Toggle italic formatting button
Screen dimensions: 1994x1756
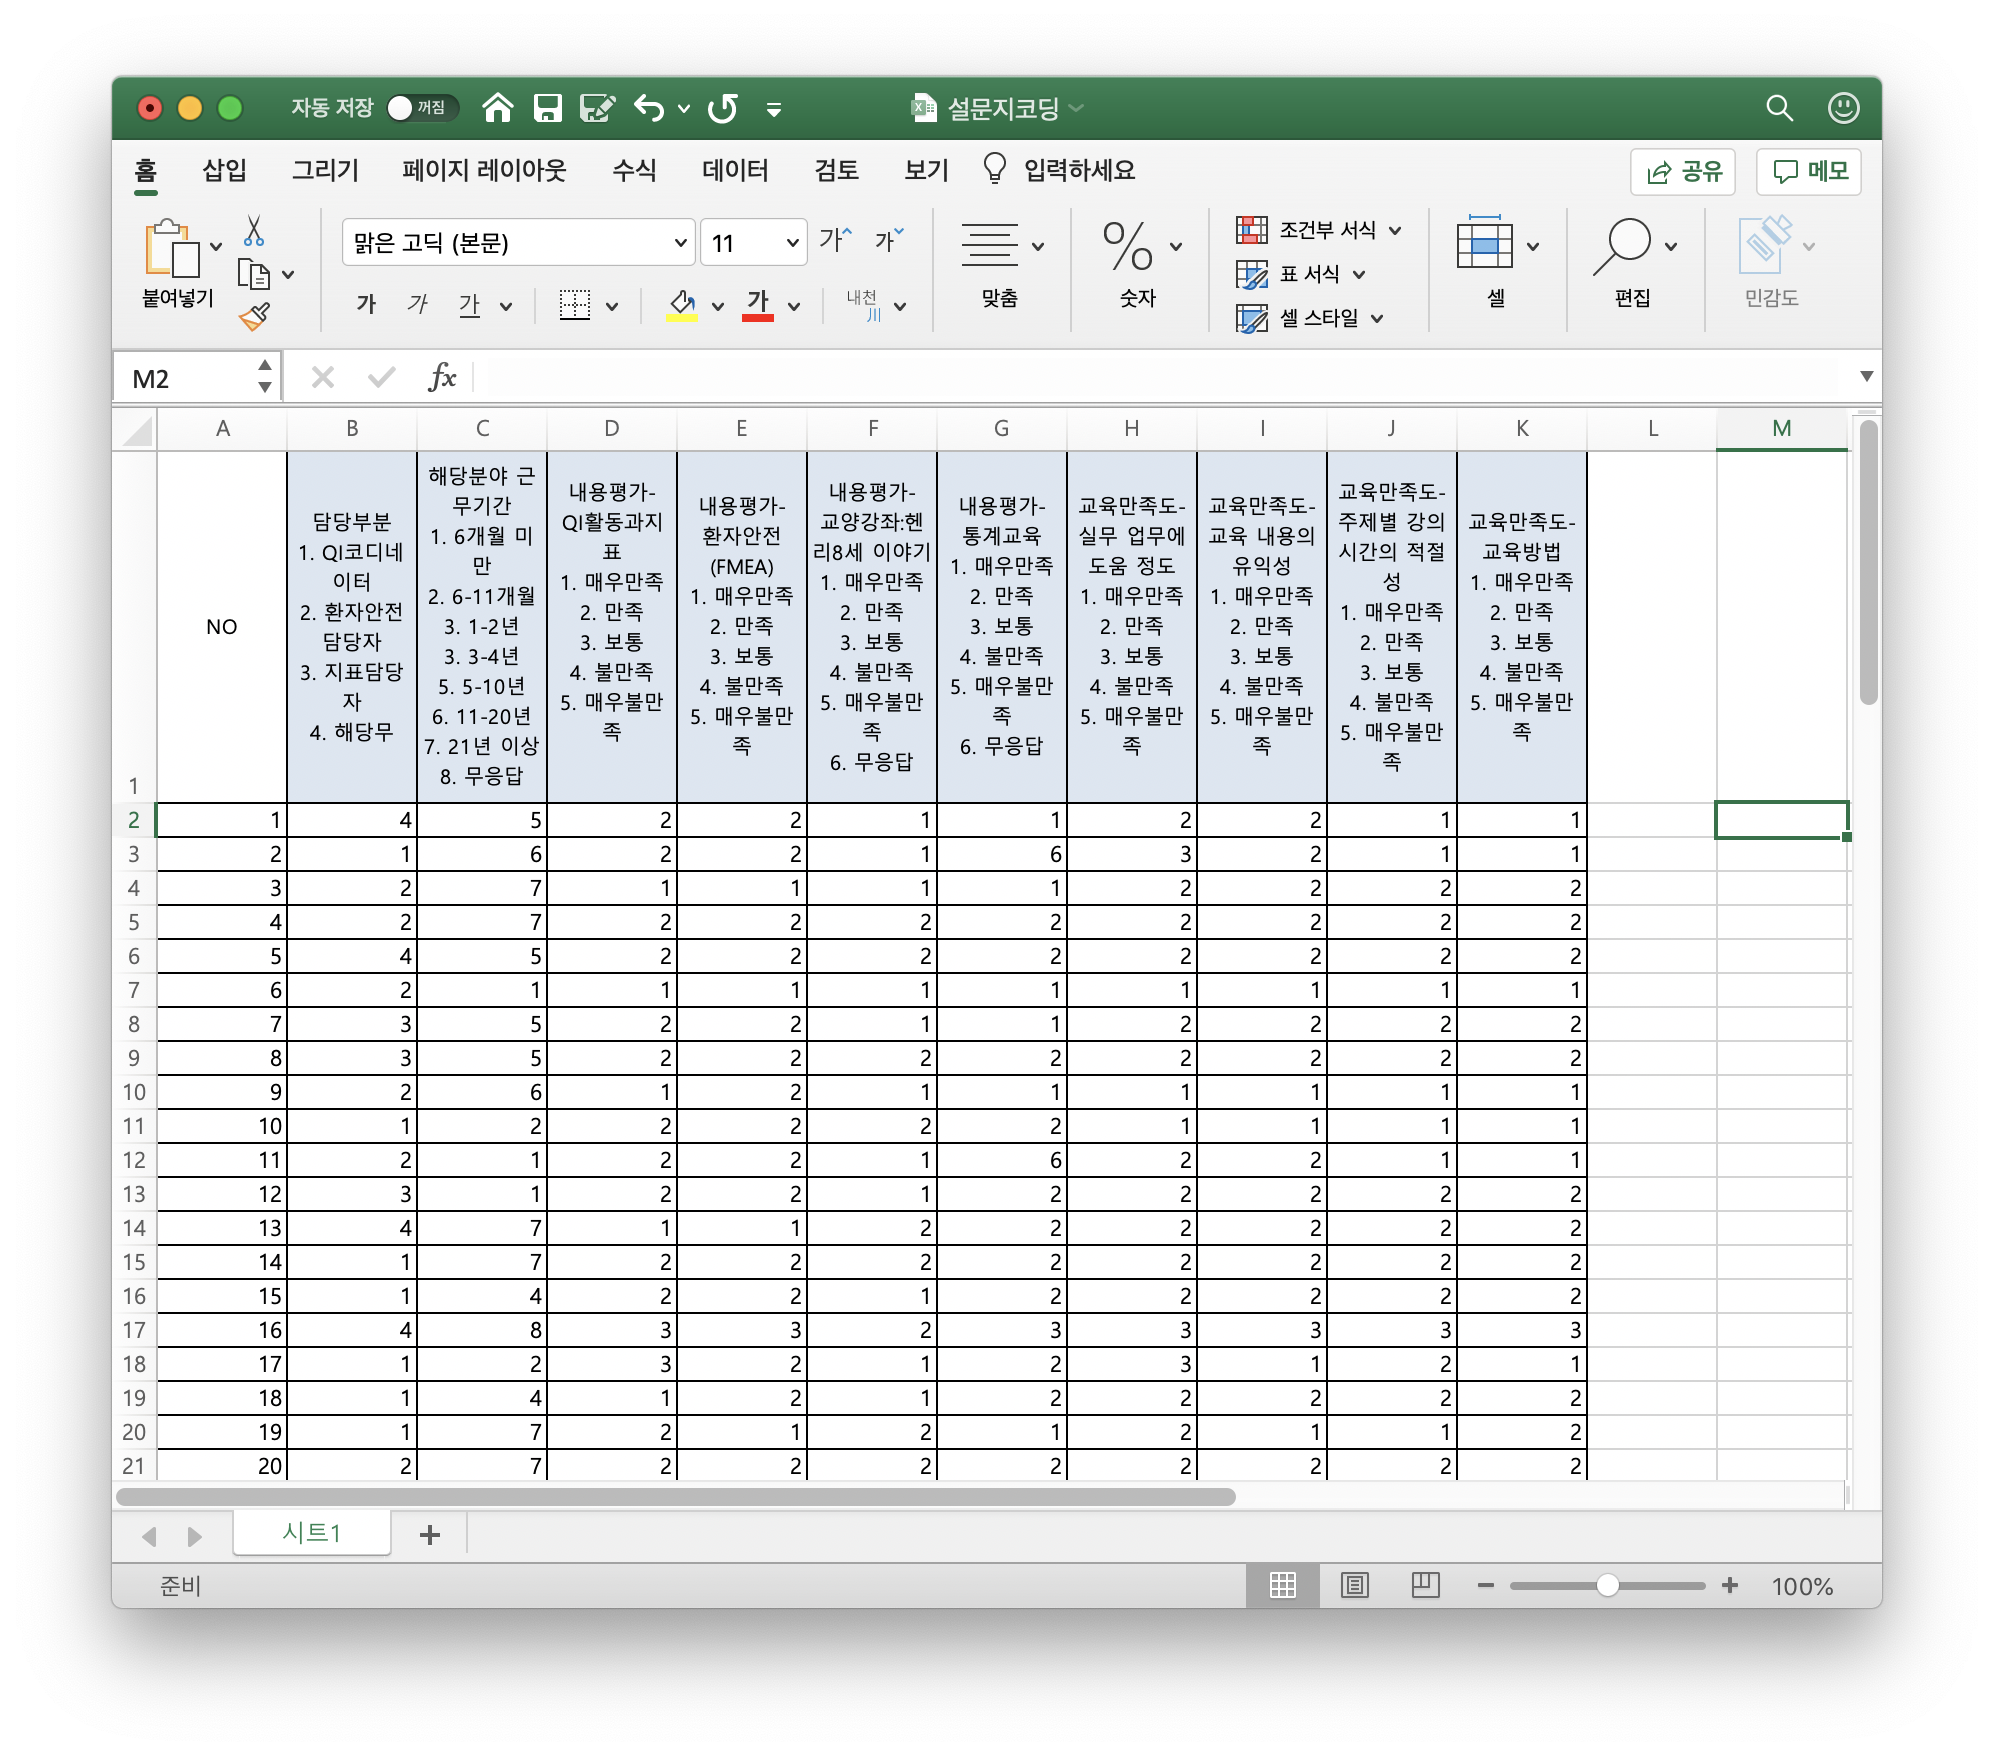pos(417,304)
